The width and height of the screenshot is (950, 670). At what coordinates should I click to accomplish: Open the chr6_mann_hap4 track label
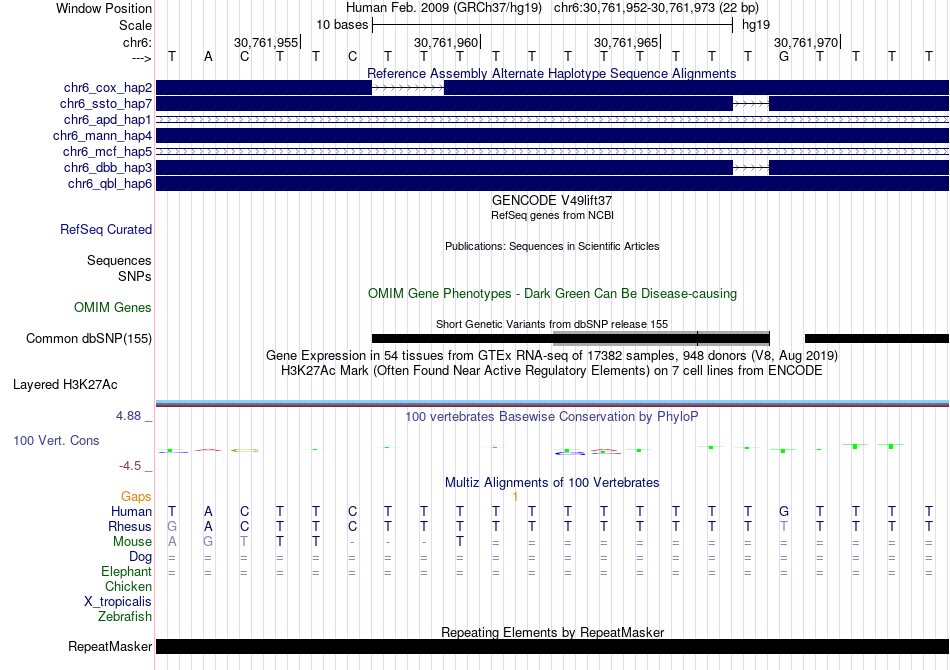[x=102, y=136]
